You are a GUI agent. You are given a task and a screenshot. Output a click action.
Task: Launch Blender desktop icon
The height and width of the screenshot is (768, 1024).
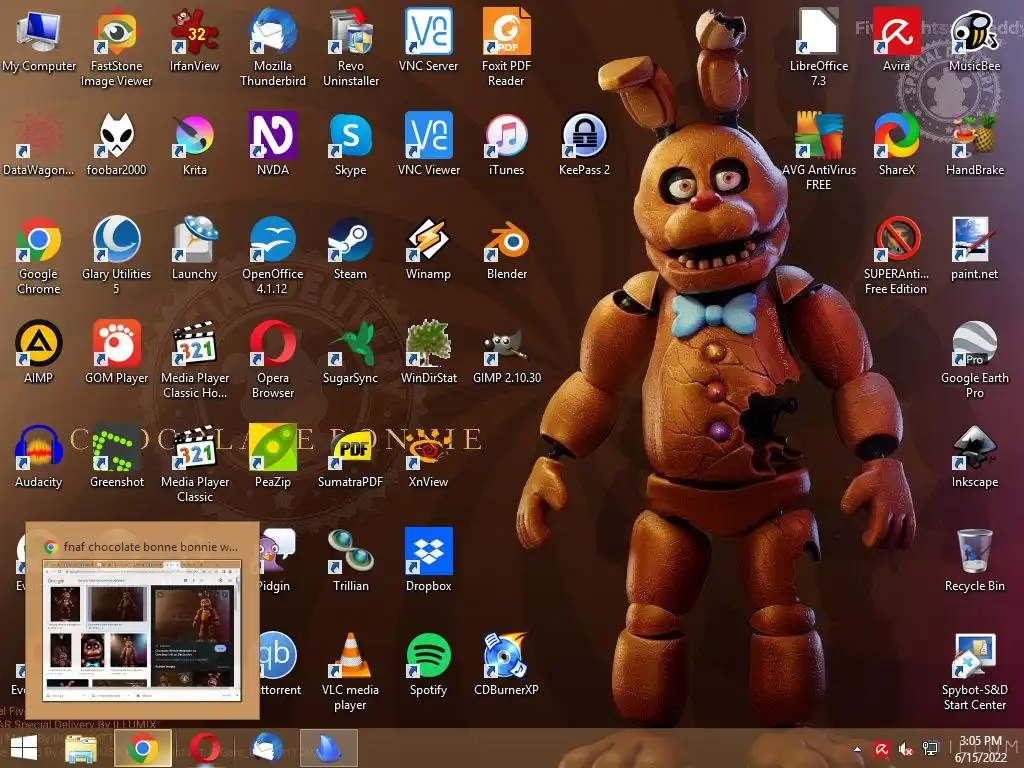pyautogui.click(x=506, y=249)
